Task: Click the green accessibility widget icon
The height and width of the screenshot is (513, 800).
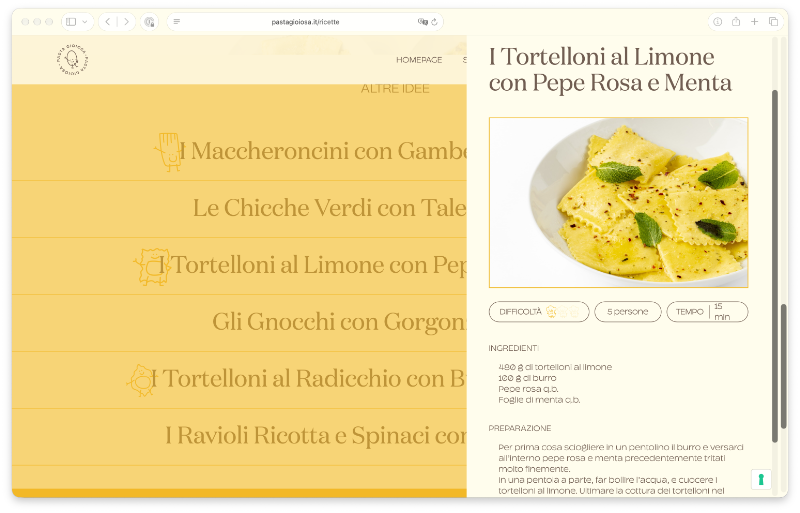Action: pyautogui.click(x=761, y=479)
